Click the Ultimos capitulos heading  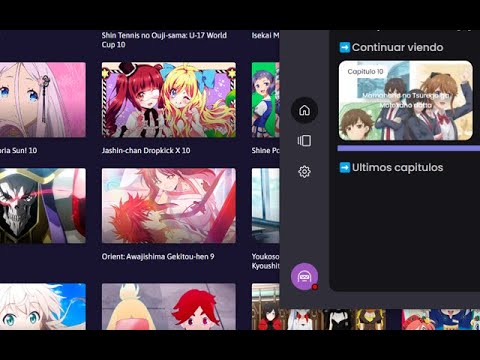pyautogui.click(x=397, y=167)
